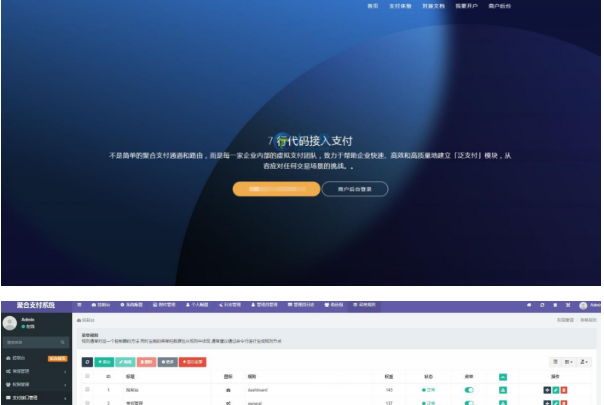The image size is (604, 405).
Task: Open the 控制台 tab in purple header
Action: coord(101,305)
